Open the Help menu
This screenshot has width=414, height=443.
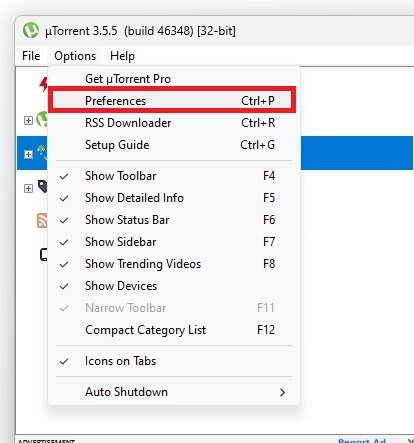(122, 56)
